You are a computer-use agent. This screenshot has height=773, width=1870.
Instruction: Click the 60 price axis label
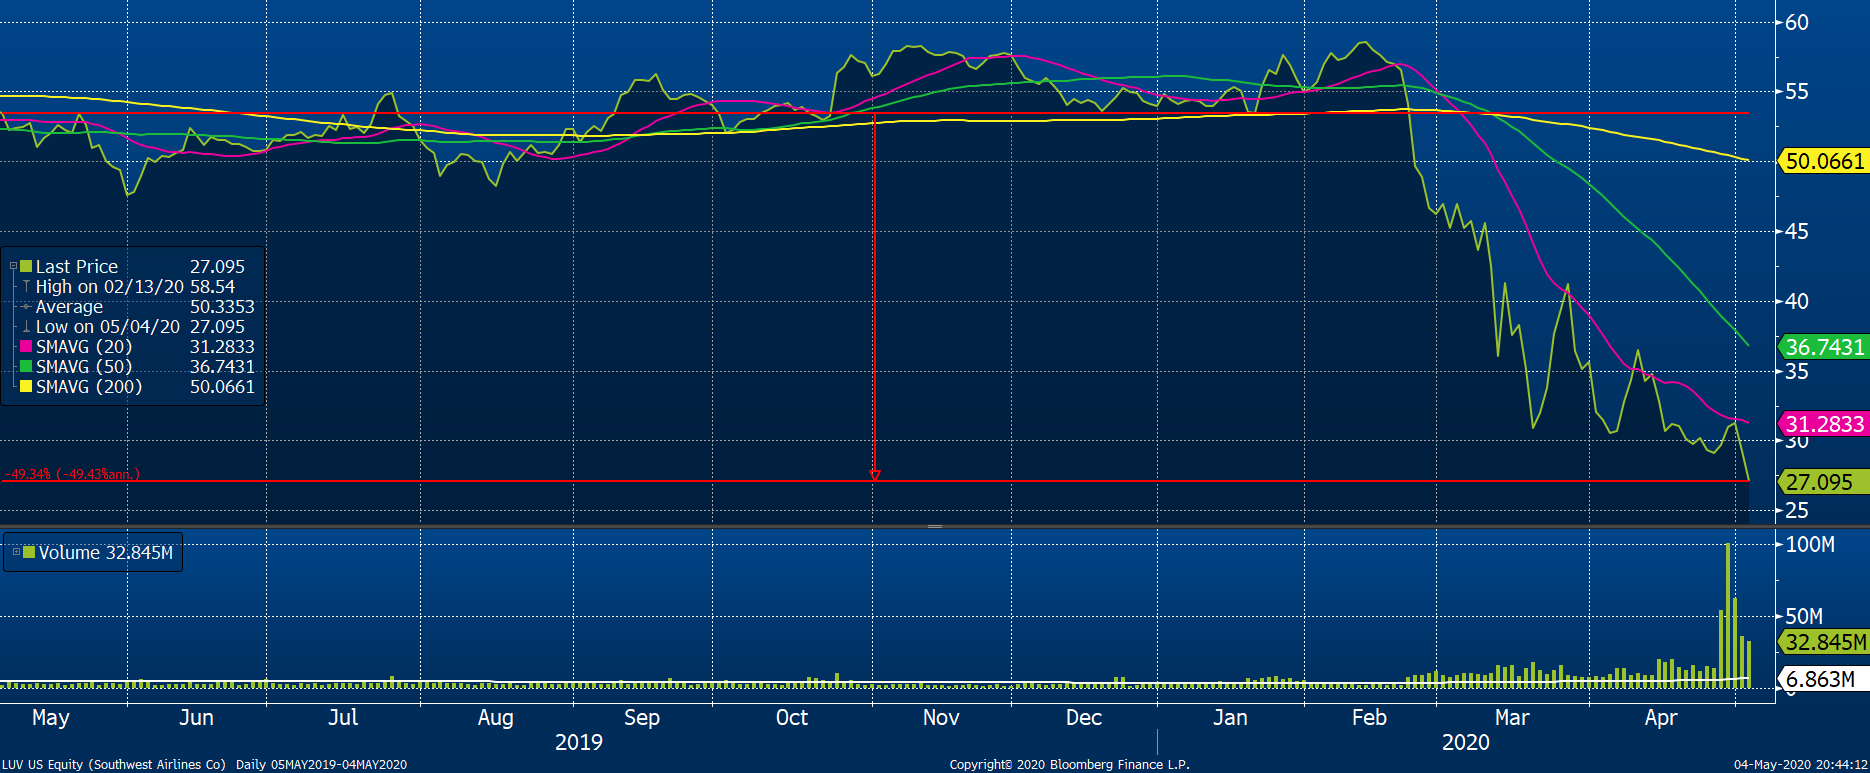[1797, 22]
